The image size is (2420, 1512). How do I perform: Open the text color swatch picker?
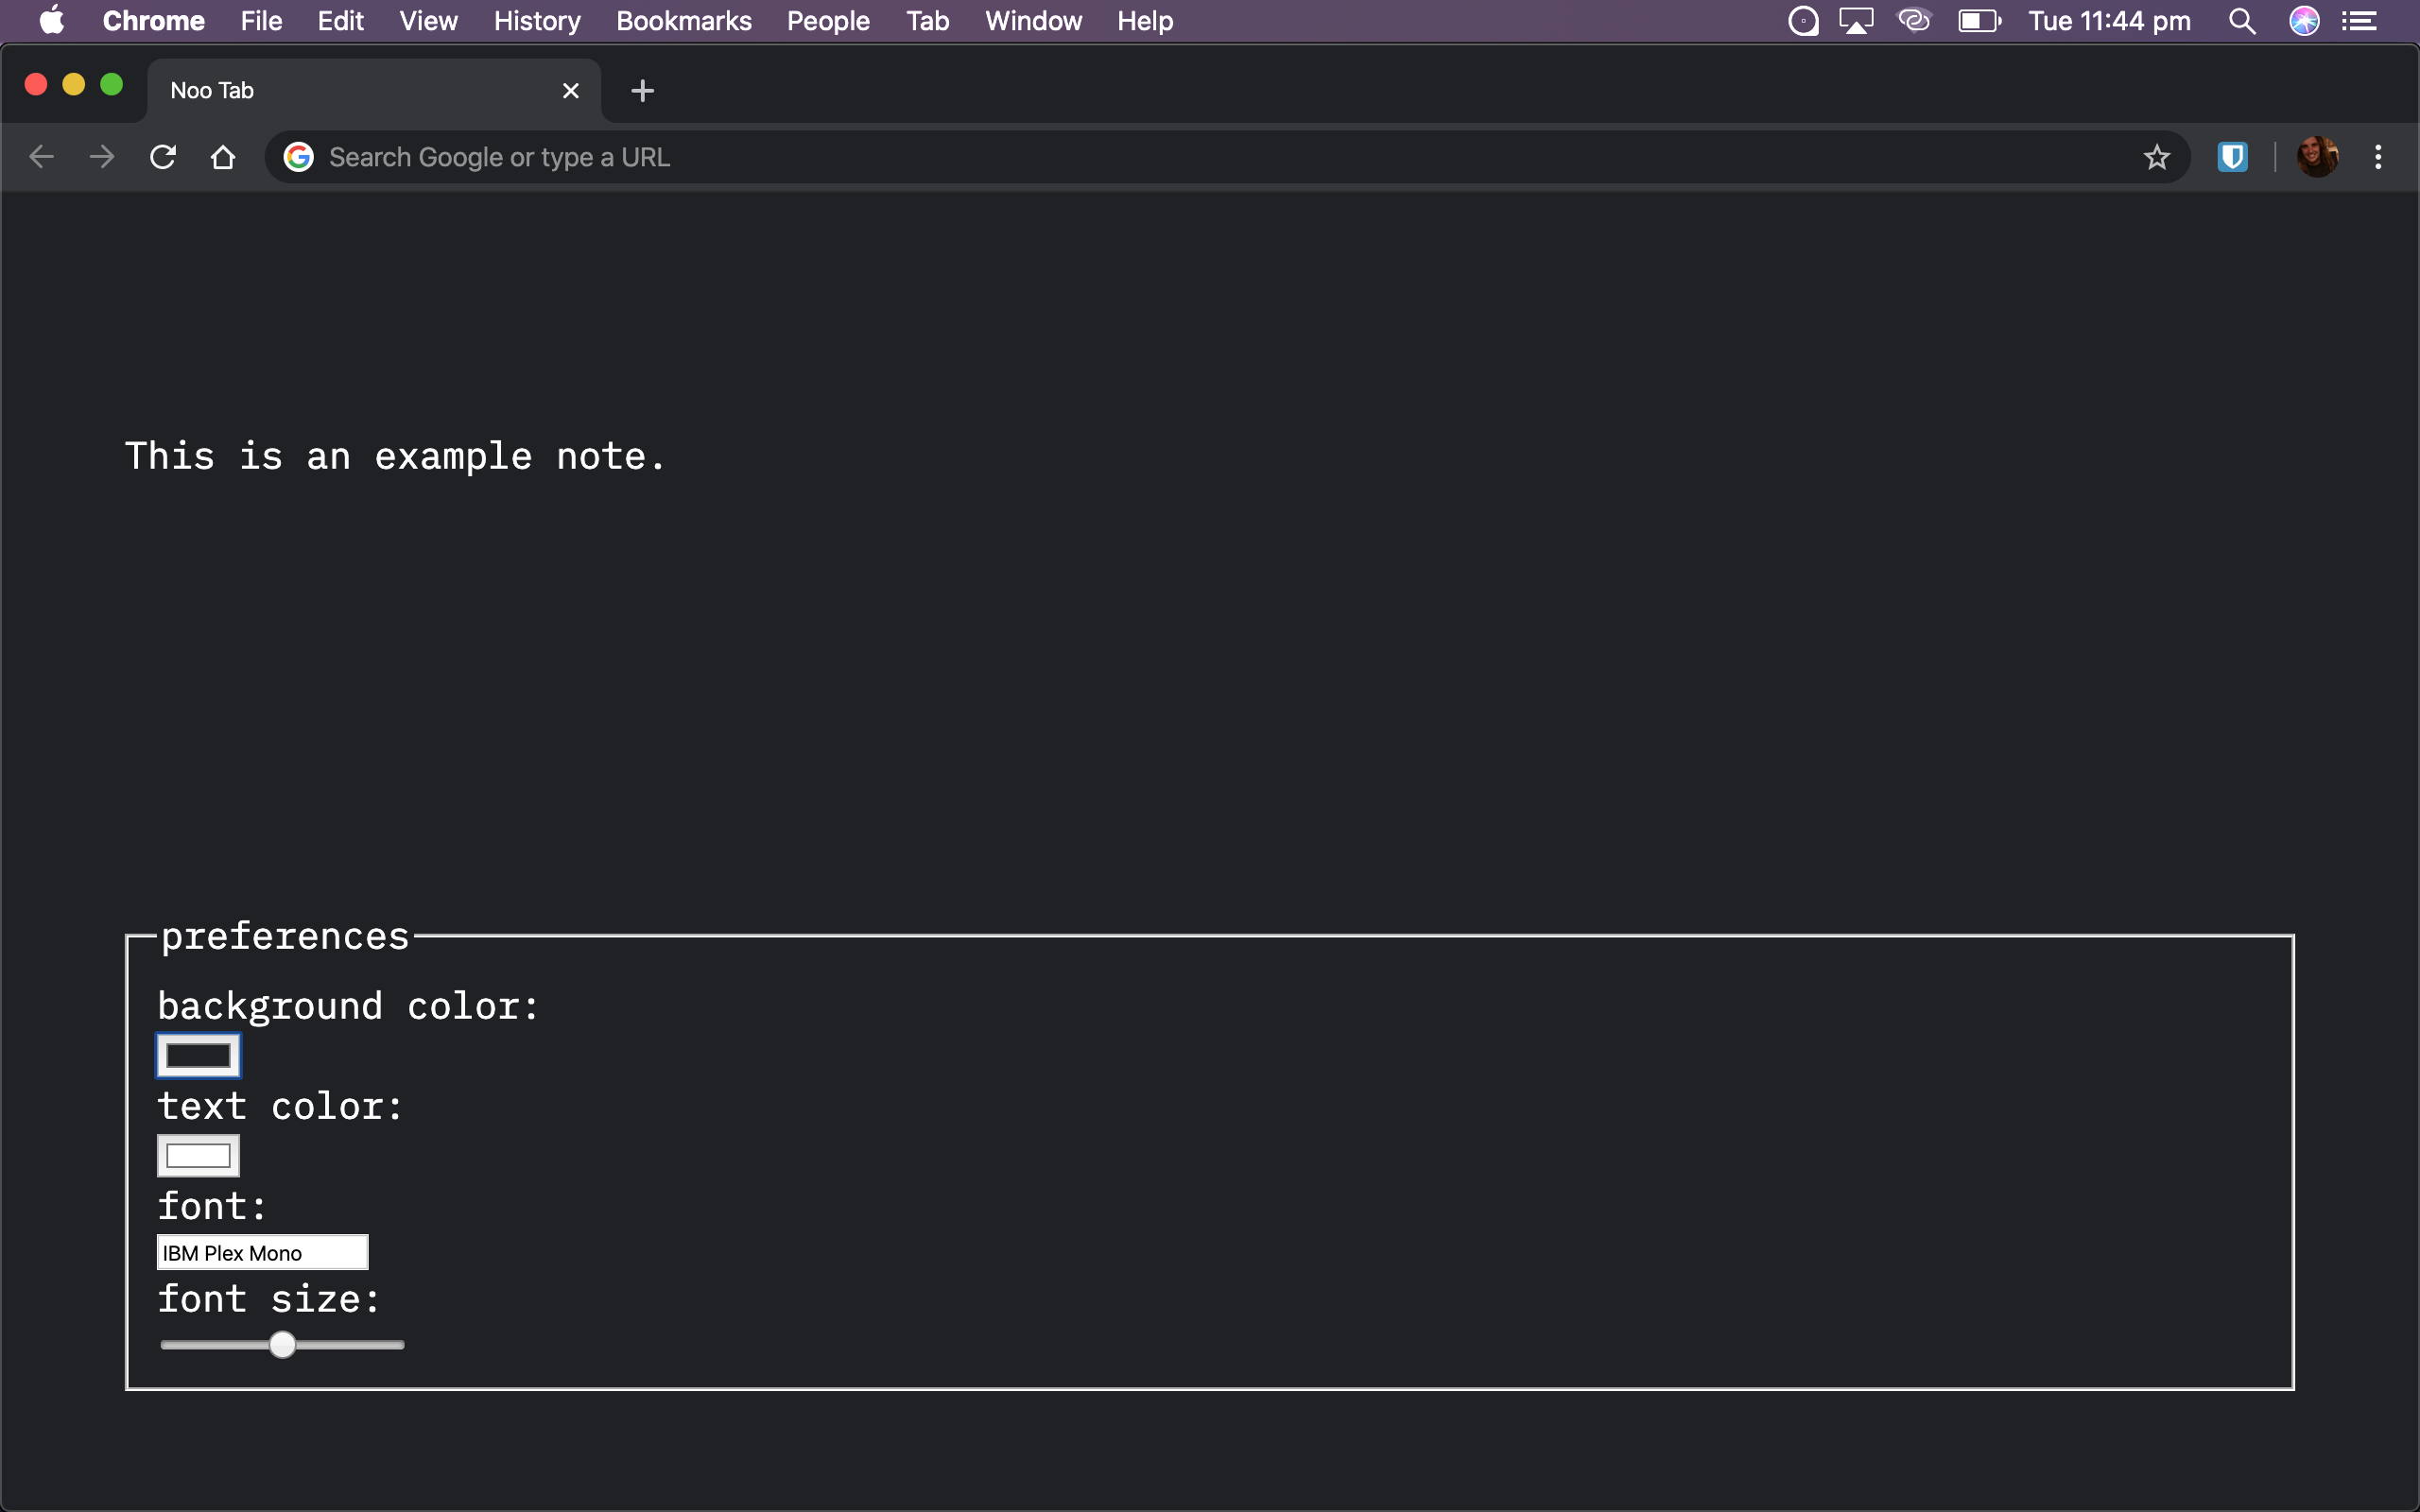tap(198, 1156)
